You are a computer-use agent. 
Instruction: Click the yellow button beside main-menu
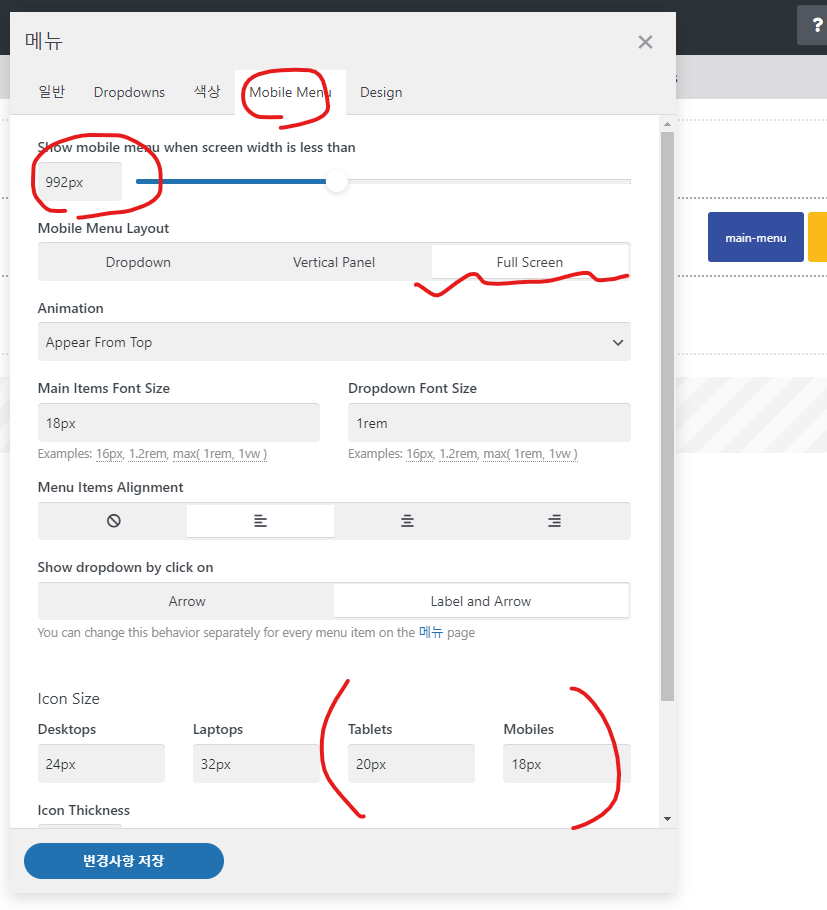point(818,237)
